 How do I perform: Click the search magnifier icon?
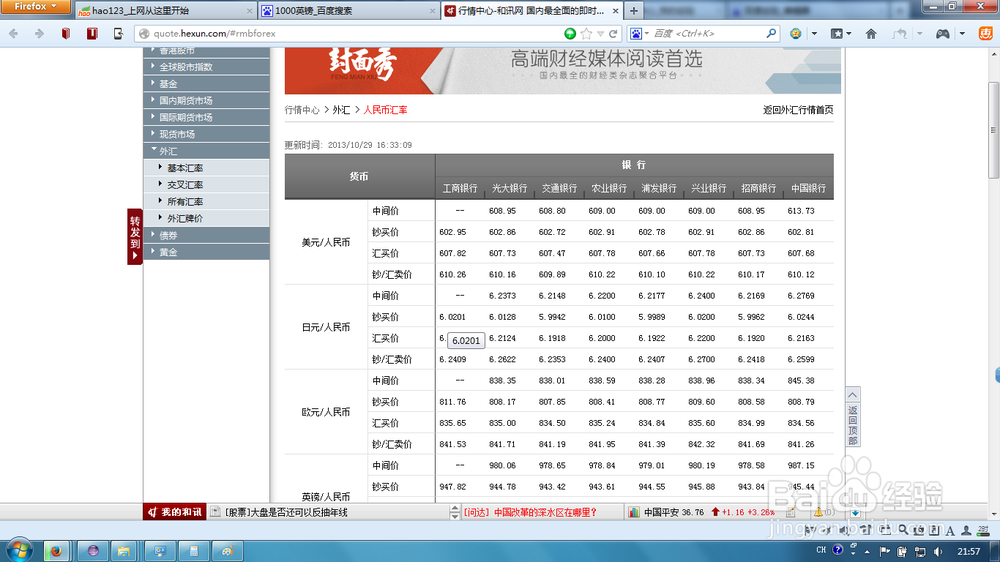771,33
